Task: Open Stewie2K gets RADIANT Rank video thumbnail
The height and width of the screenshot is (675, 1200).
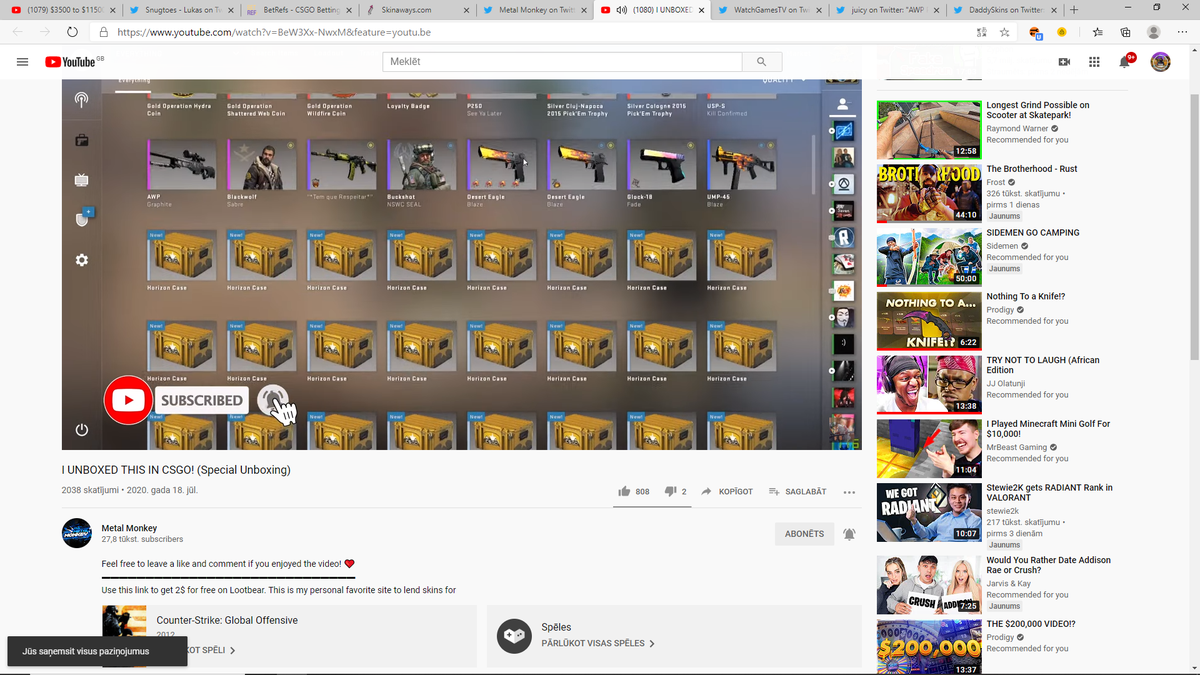Action: click(x=929, y=512)
